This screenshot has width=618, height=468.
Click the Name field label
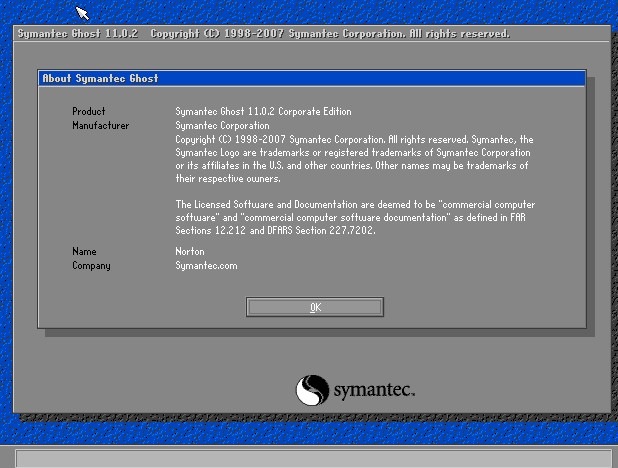(84, 251)
